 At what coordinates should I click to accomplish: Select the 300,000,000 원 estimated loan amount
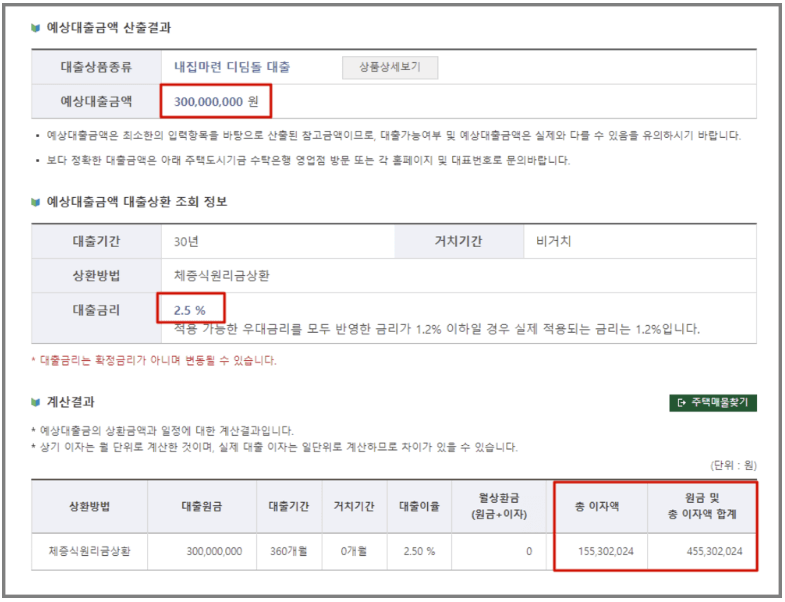coord(216,102)
